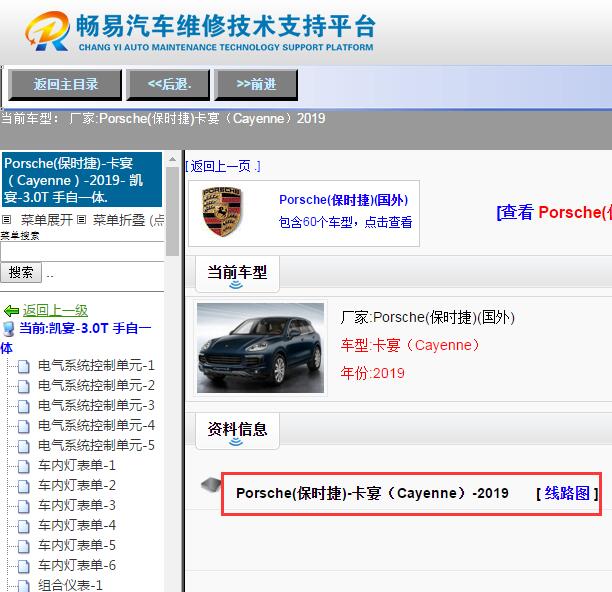612x592 pixels.
Task: Click page icon for 组合仪表-1
Action: (x=24, y=586)
